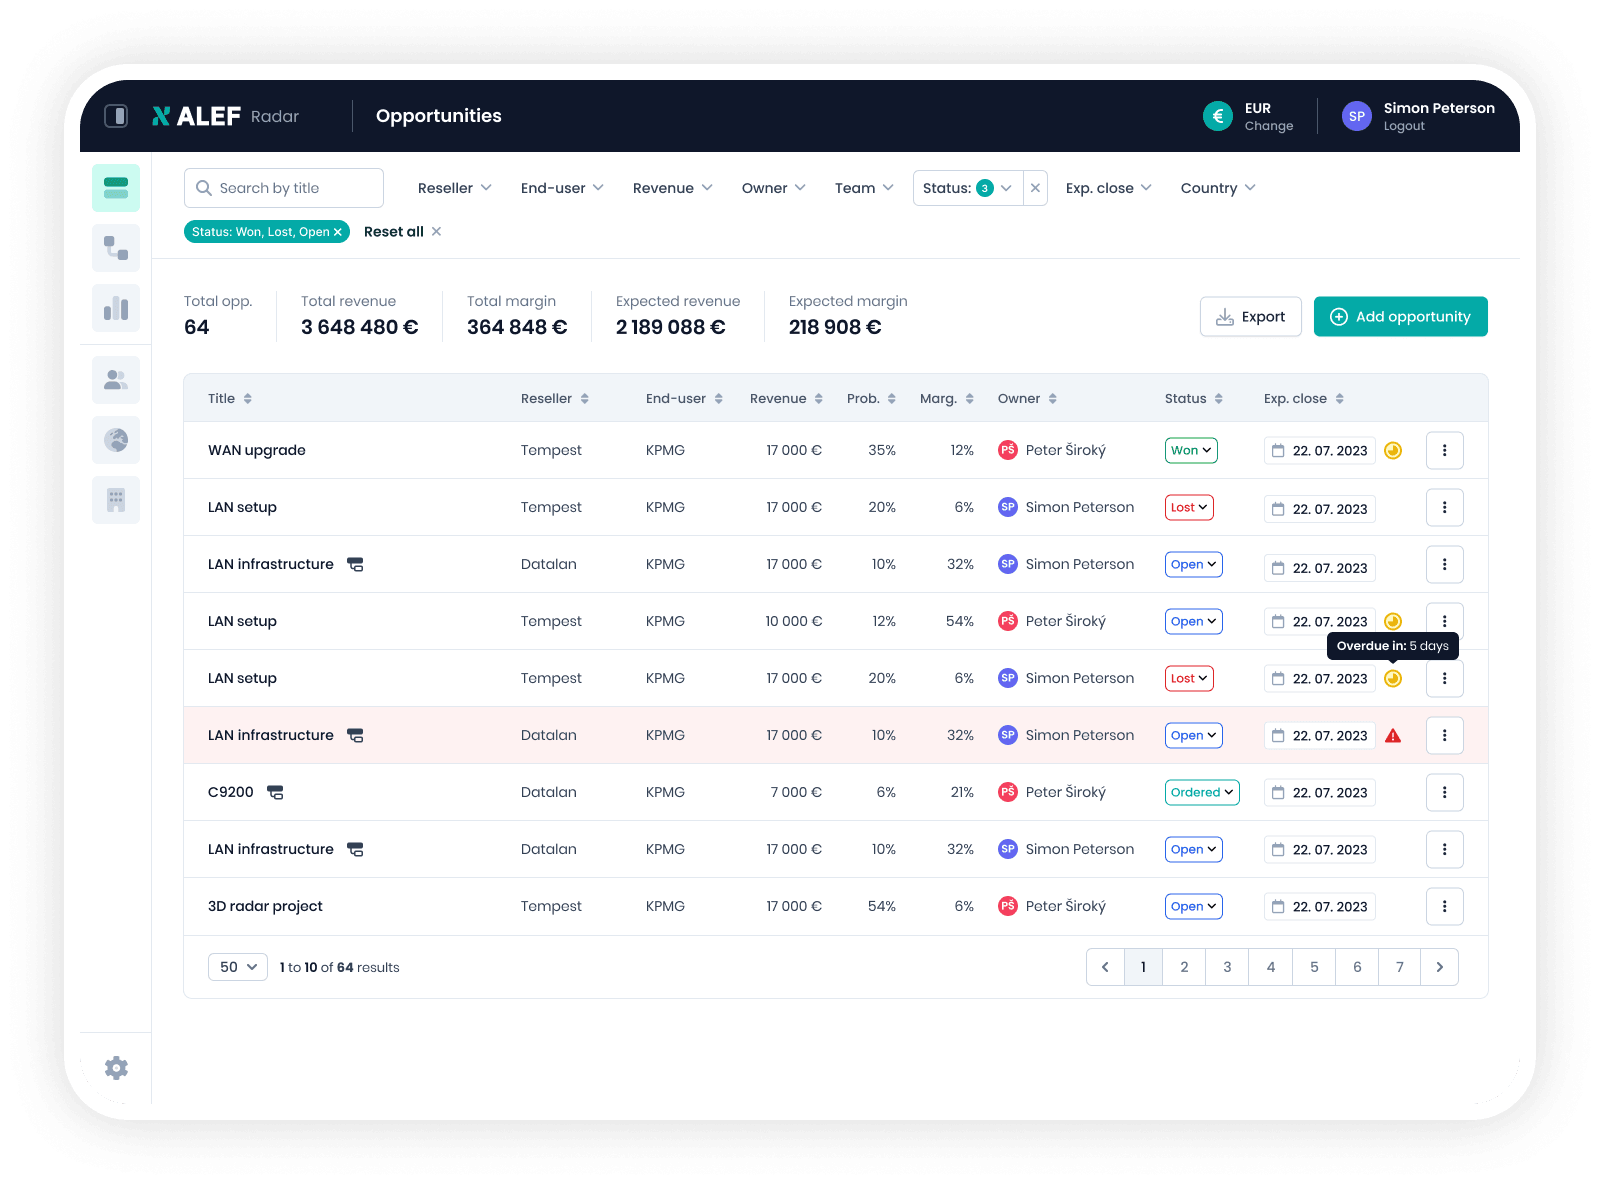Open the 3D radar project opportunity
The height and width of the screenshot is (1184, 1600).
[265, 906]
